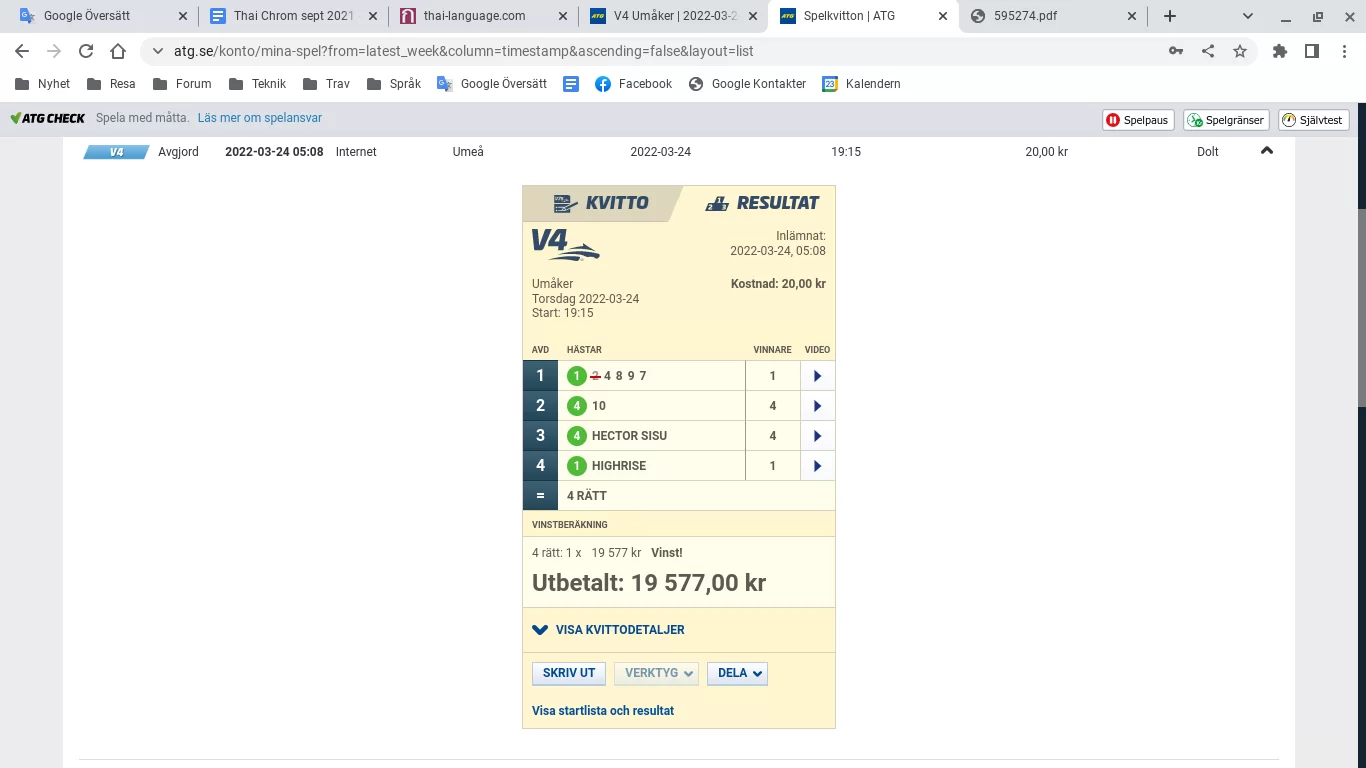The height and width of the screenshot is (768, 1366).
Task: Open Chrome extensions puzzle icon
Action: coord(1280,52)
